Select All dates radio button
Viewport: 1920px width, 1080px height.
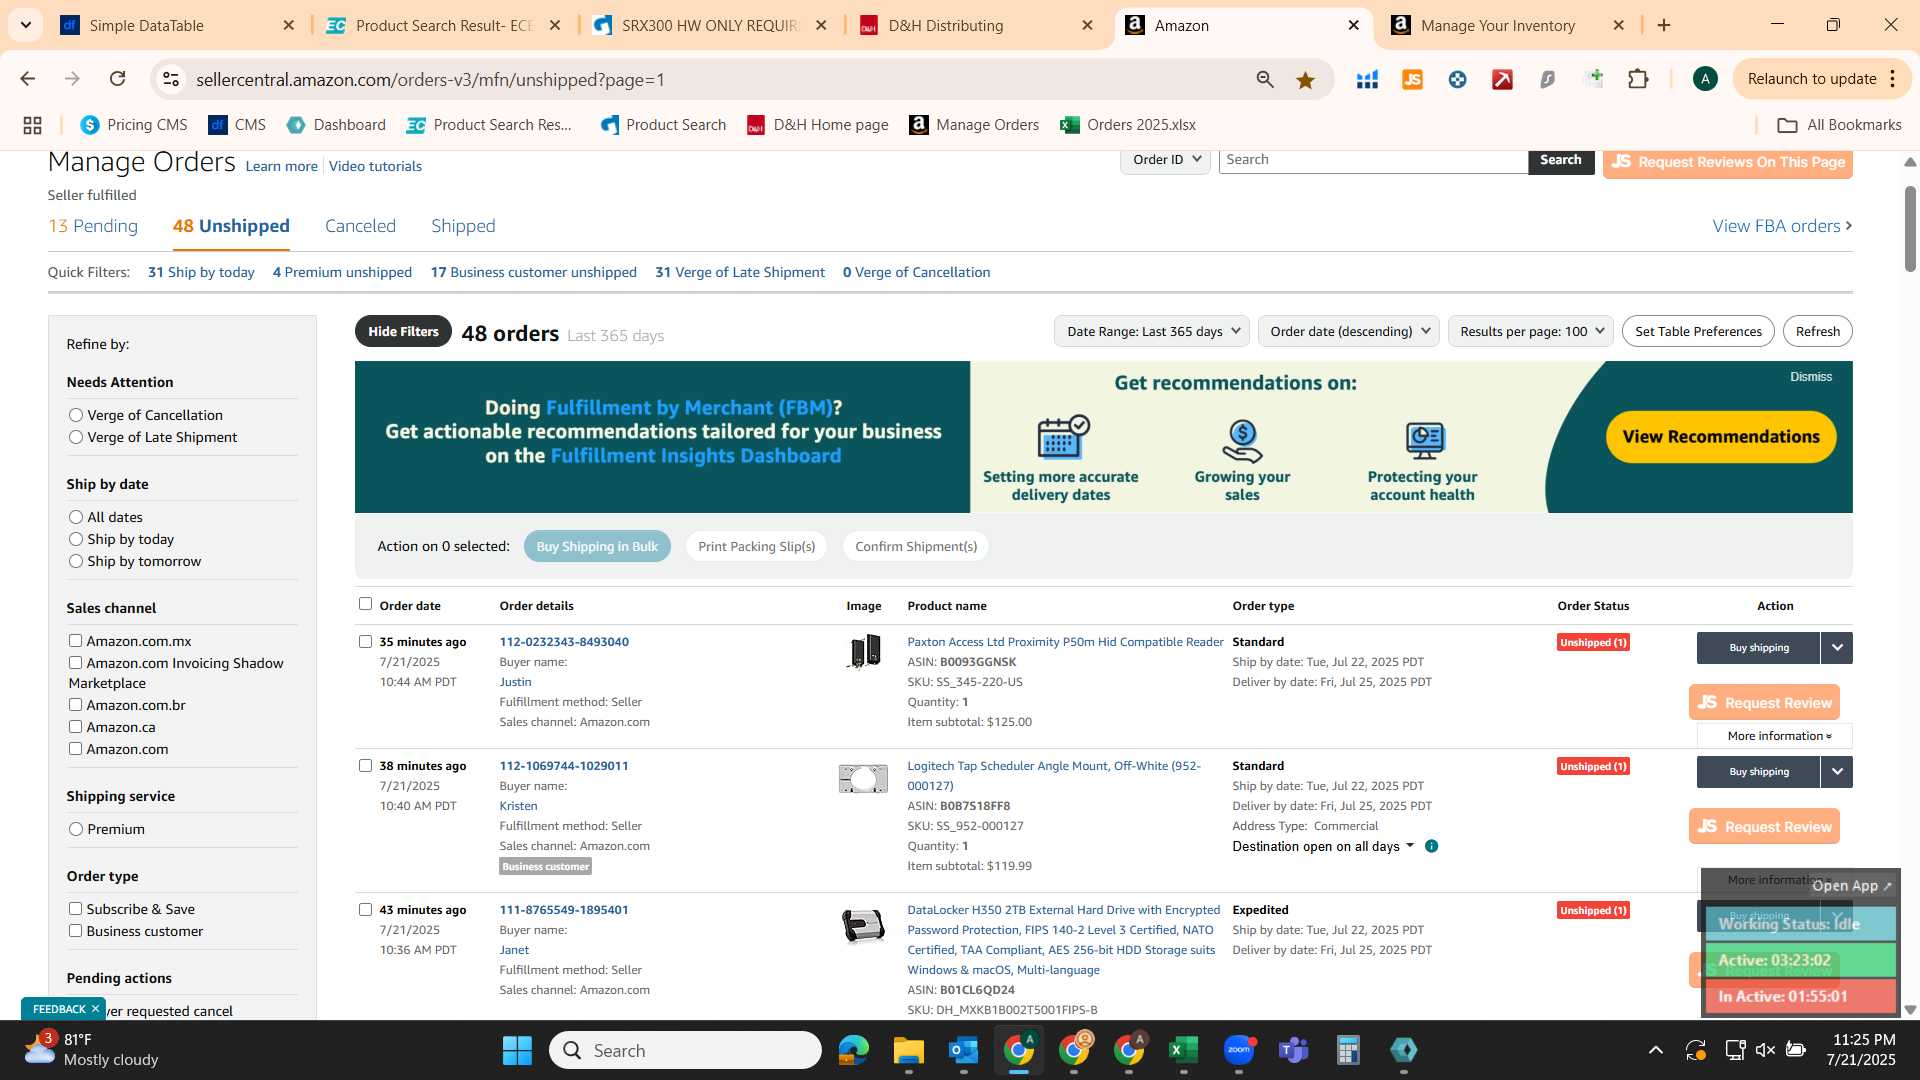75,517
